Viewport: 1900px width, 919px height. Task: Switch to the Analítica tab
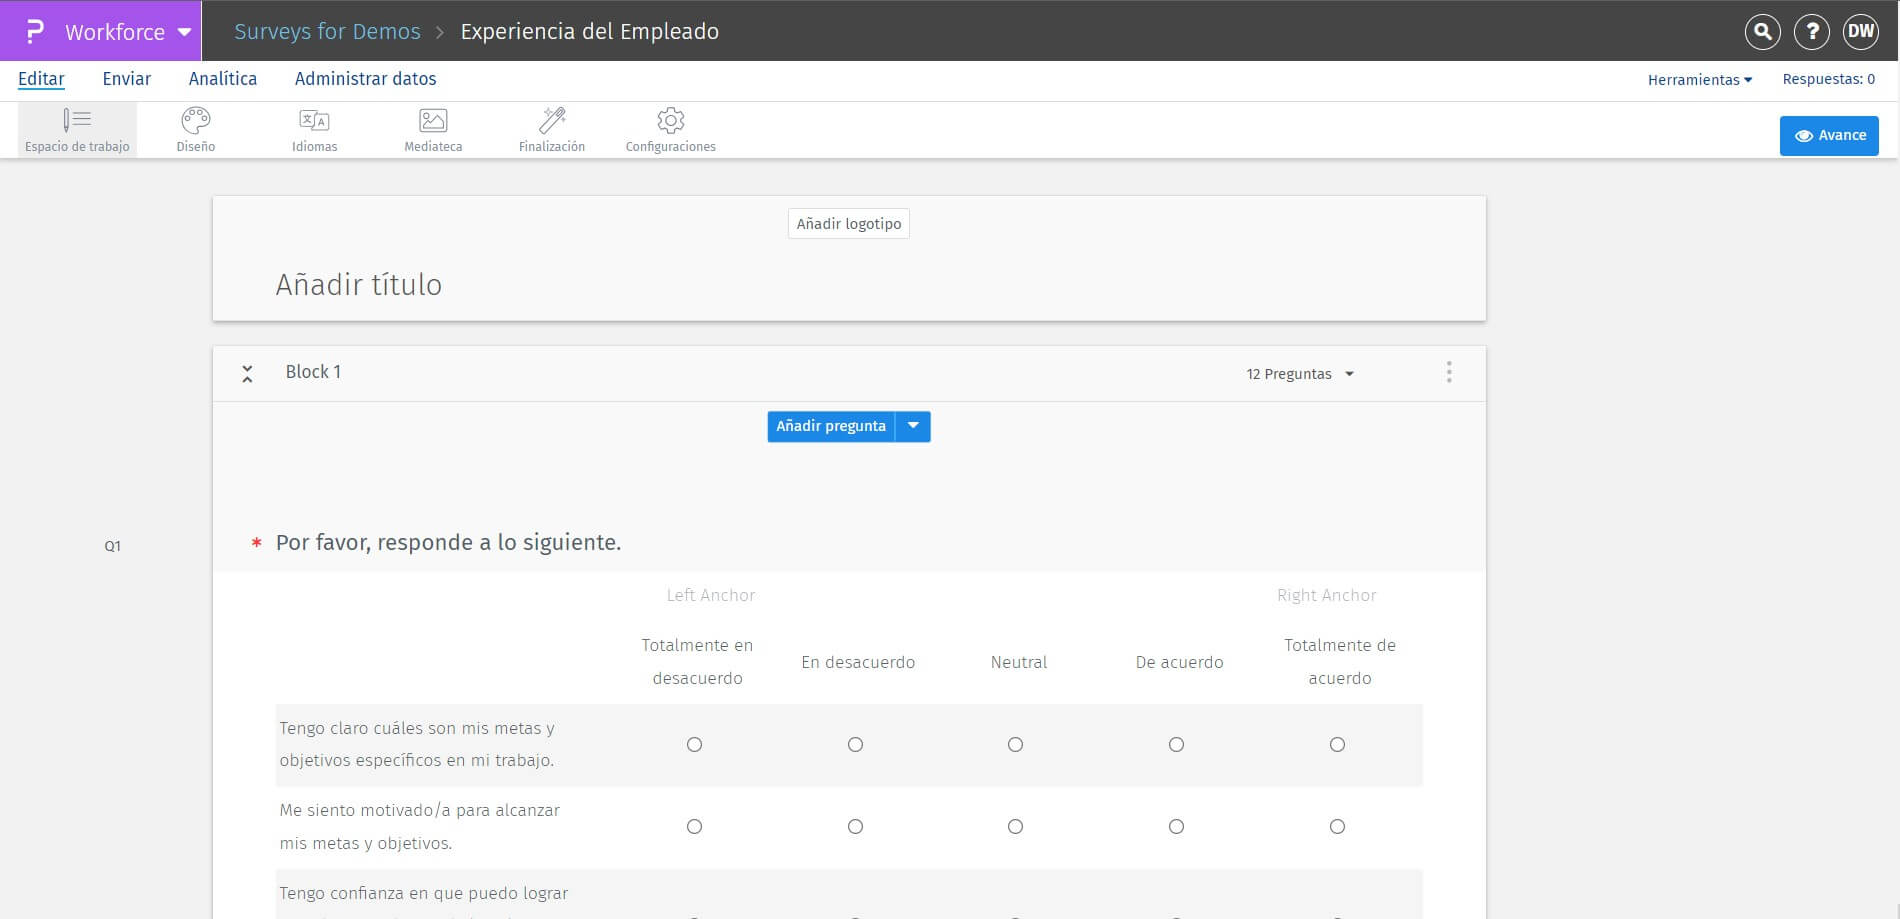[x=222, y=78]
